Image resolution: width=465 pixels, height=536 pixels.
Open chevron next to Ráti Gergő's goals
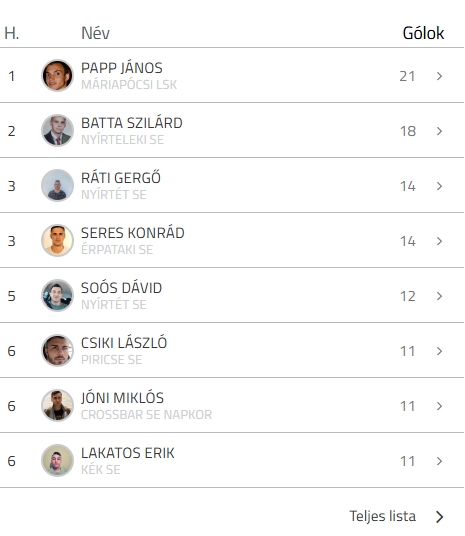tap(440, 186)
